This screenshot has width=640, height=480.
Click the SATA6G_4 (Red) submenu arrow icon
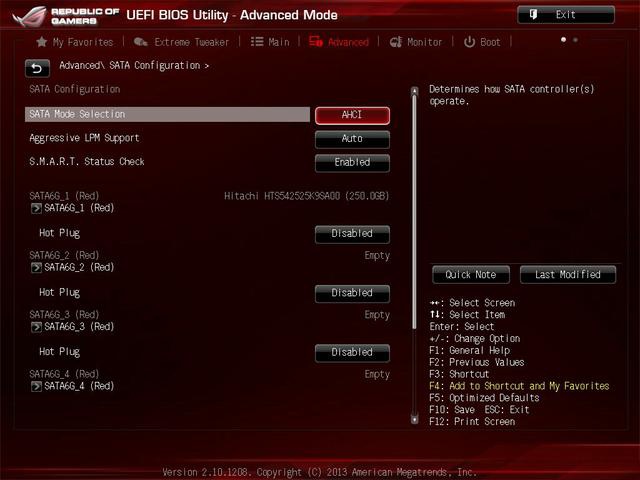click(x=36, y=386)
